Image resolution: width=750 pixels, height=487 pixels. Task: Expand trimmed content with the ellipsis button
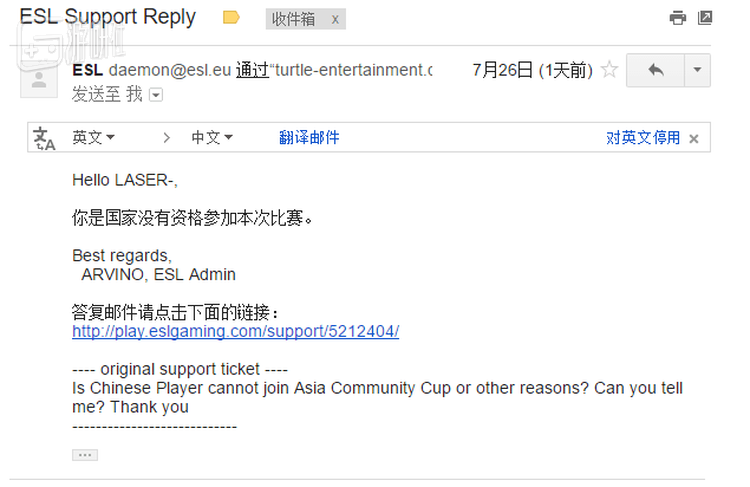[85, 455]
